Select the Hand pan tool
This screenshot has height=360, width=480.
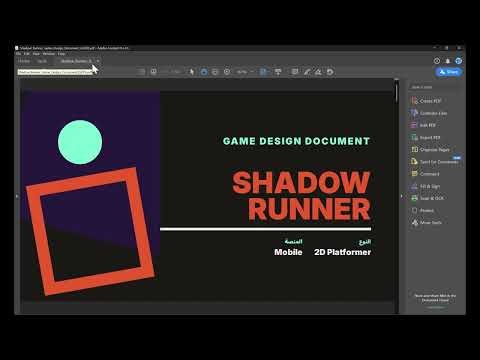click(x=204, y=72)
